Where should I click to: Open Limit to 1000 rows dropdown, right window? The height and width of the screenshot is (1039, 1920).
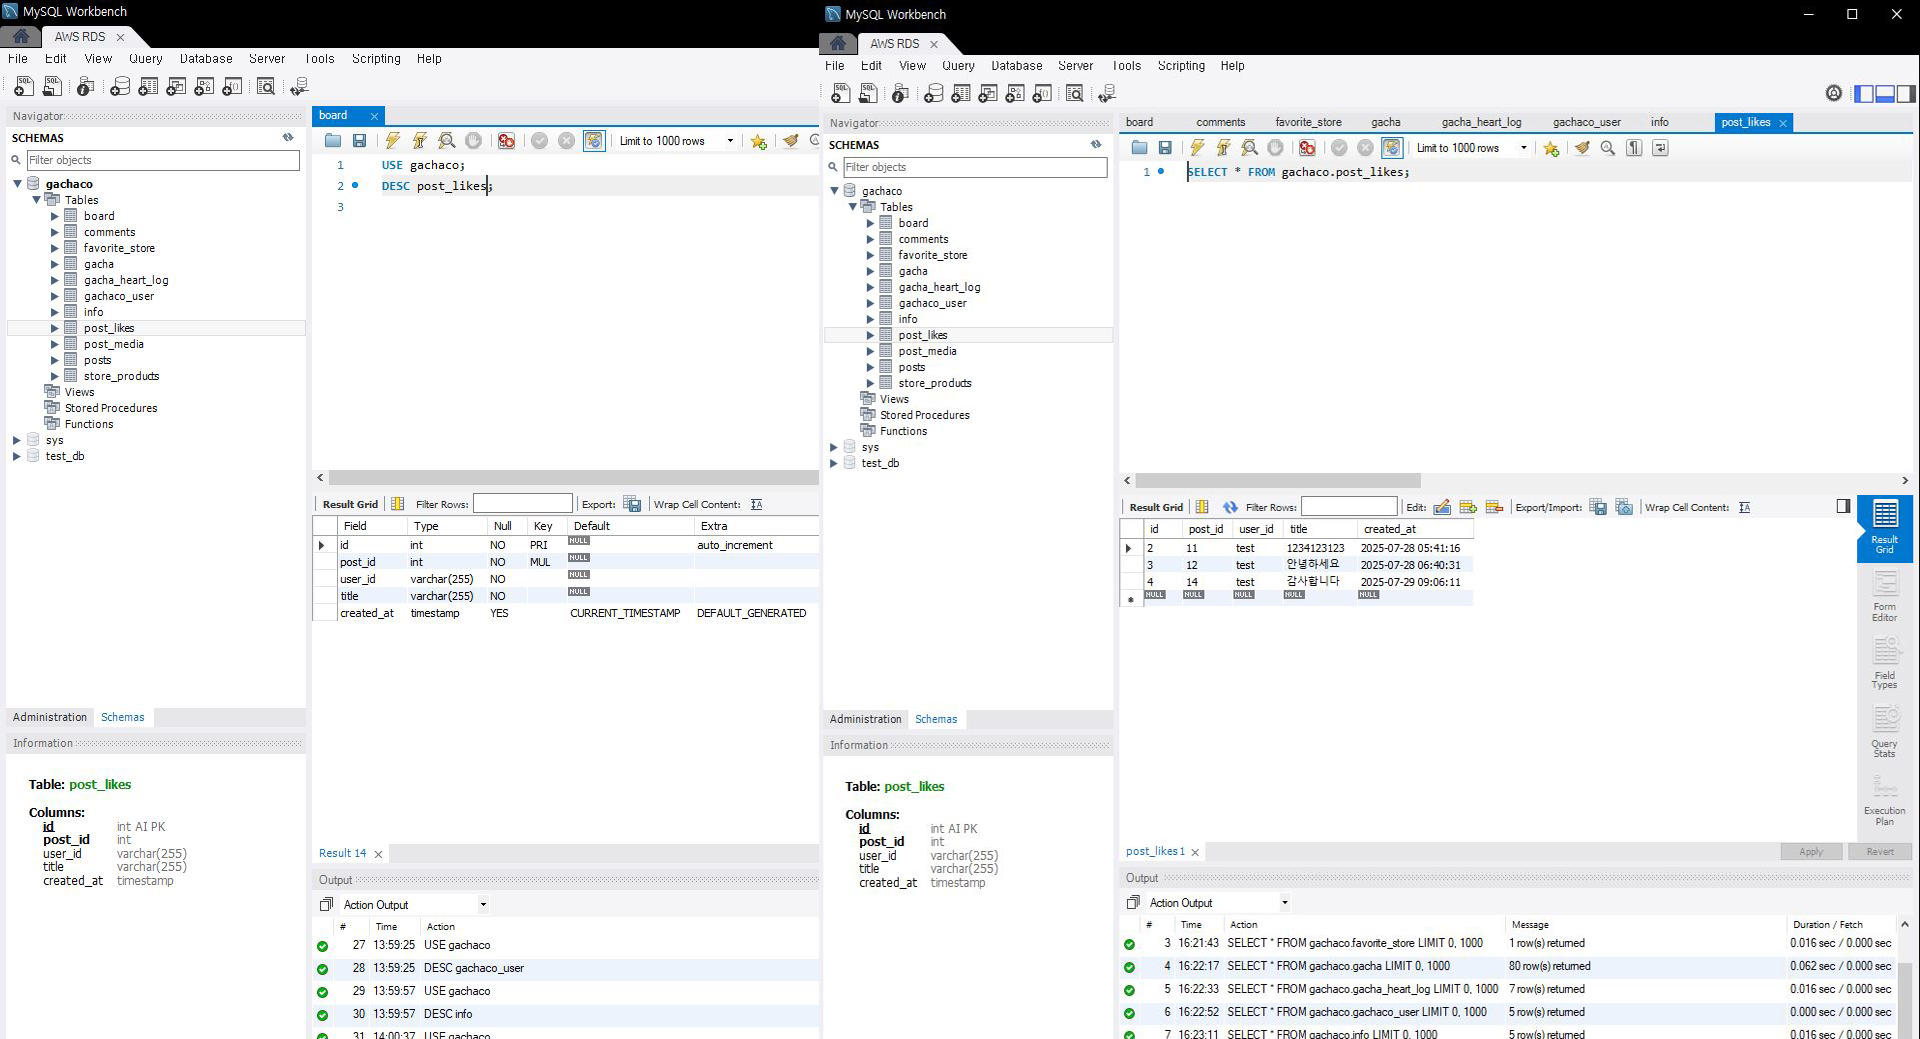[x=1524, y=148]
